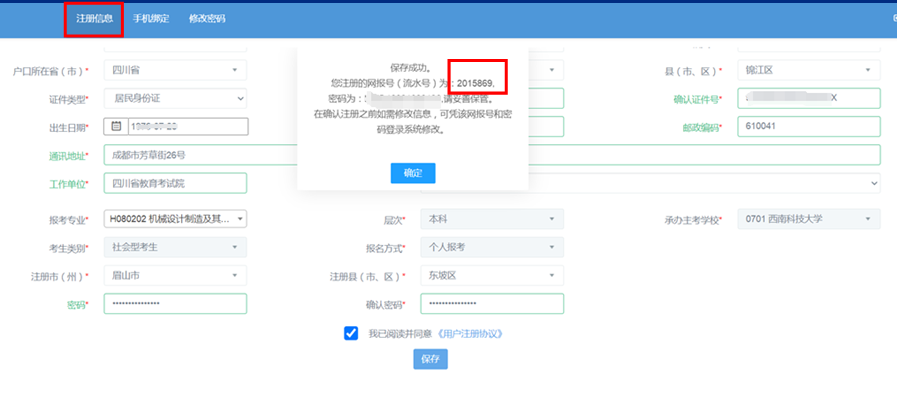897x401 pixels.
Task: Click the calendar icon in 出生日期
Action: [116, 127]
